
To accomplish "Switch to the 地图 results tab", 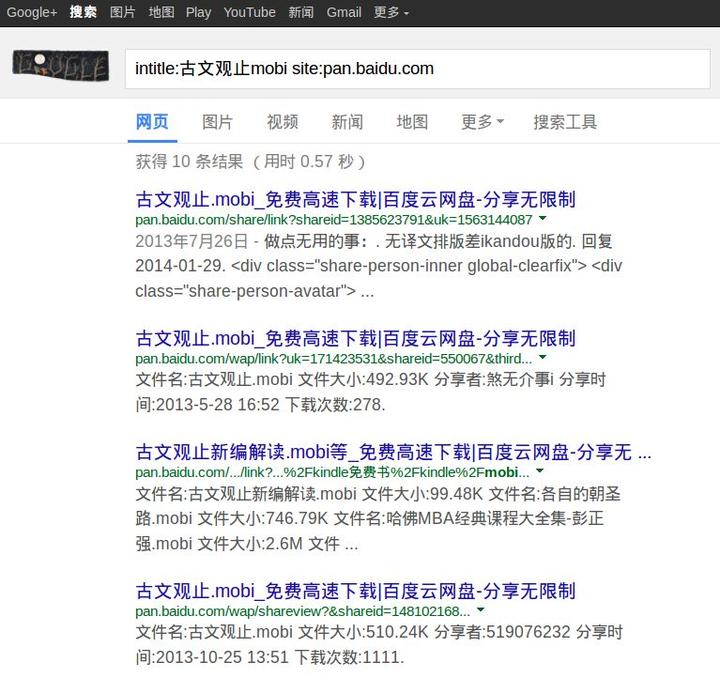I will (412, 122).
